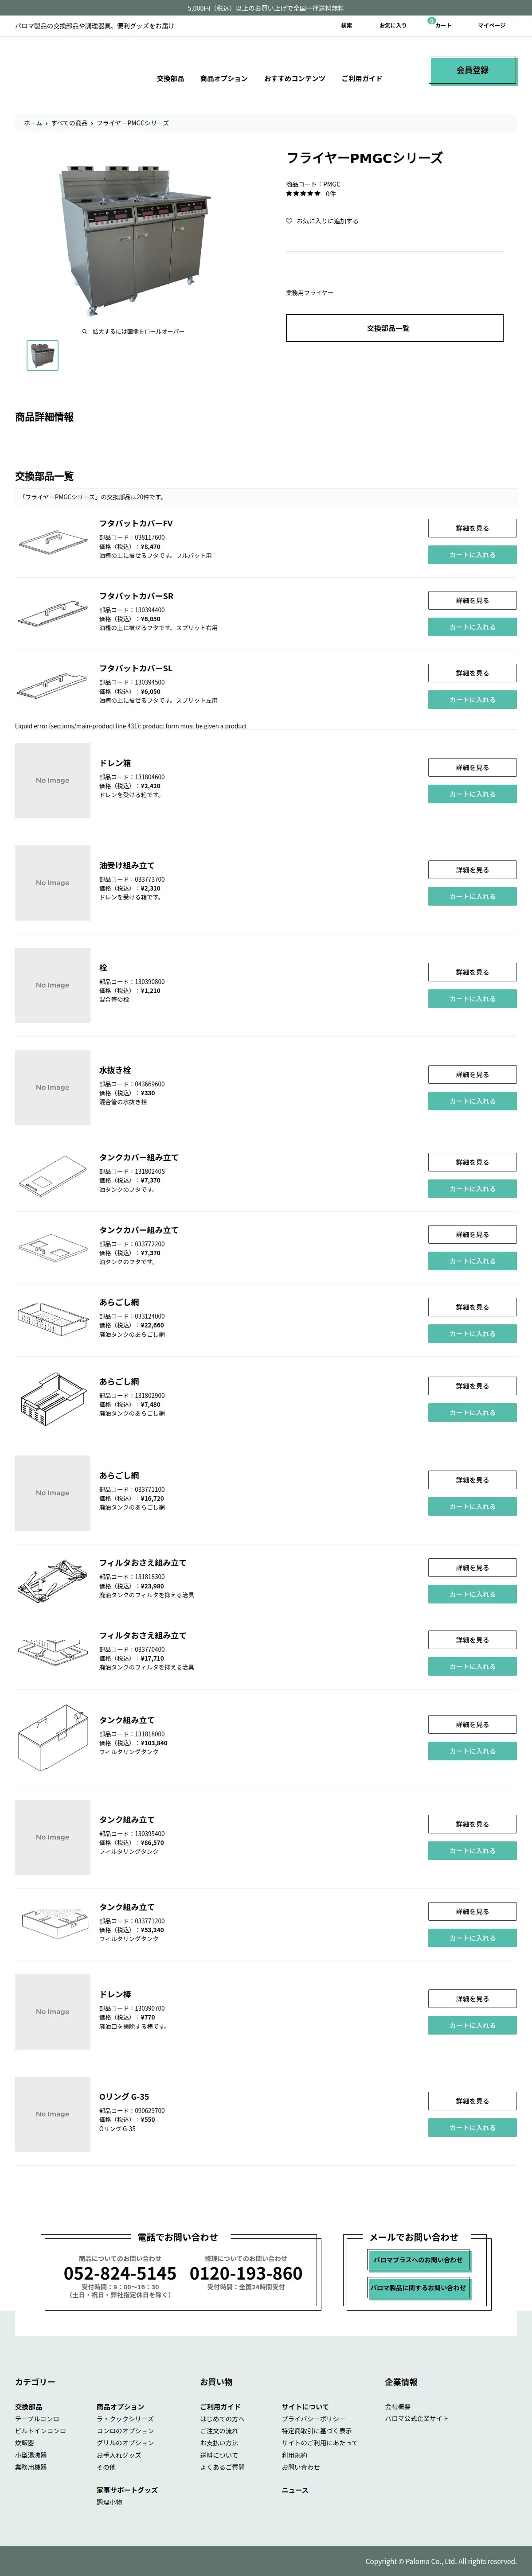The height and width of the screenshot is (2576, 532).
Task: Go to すべての商品 in the breadcrumb
Action: 69,123
